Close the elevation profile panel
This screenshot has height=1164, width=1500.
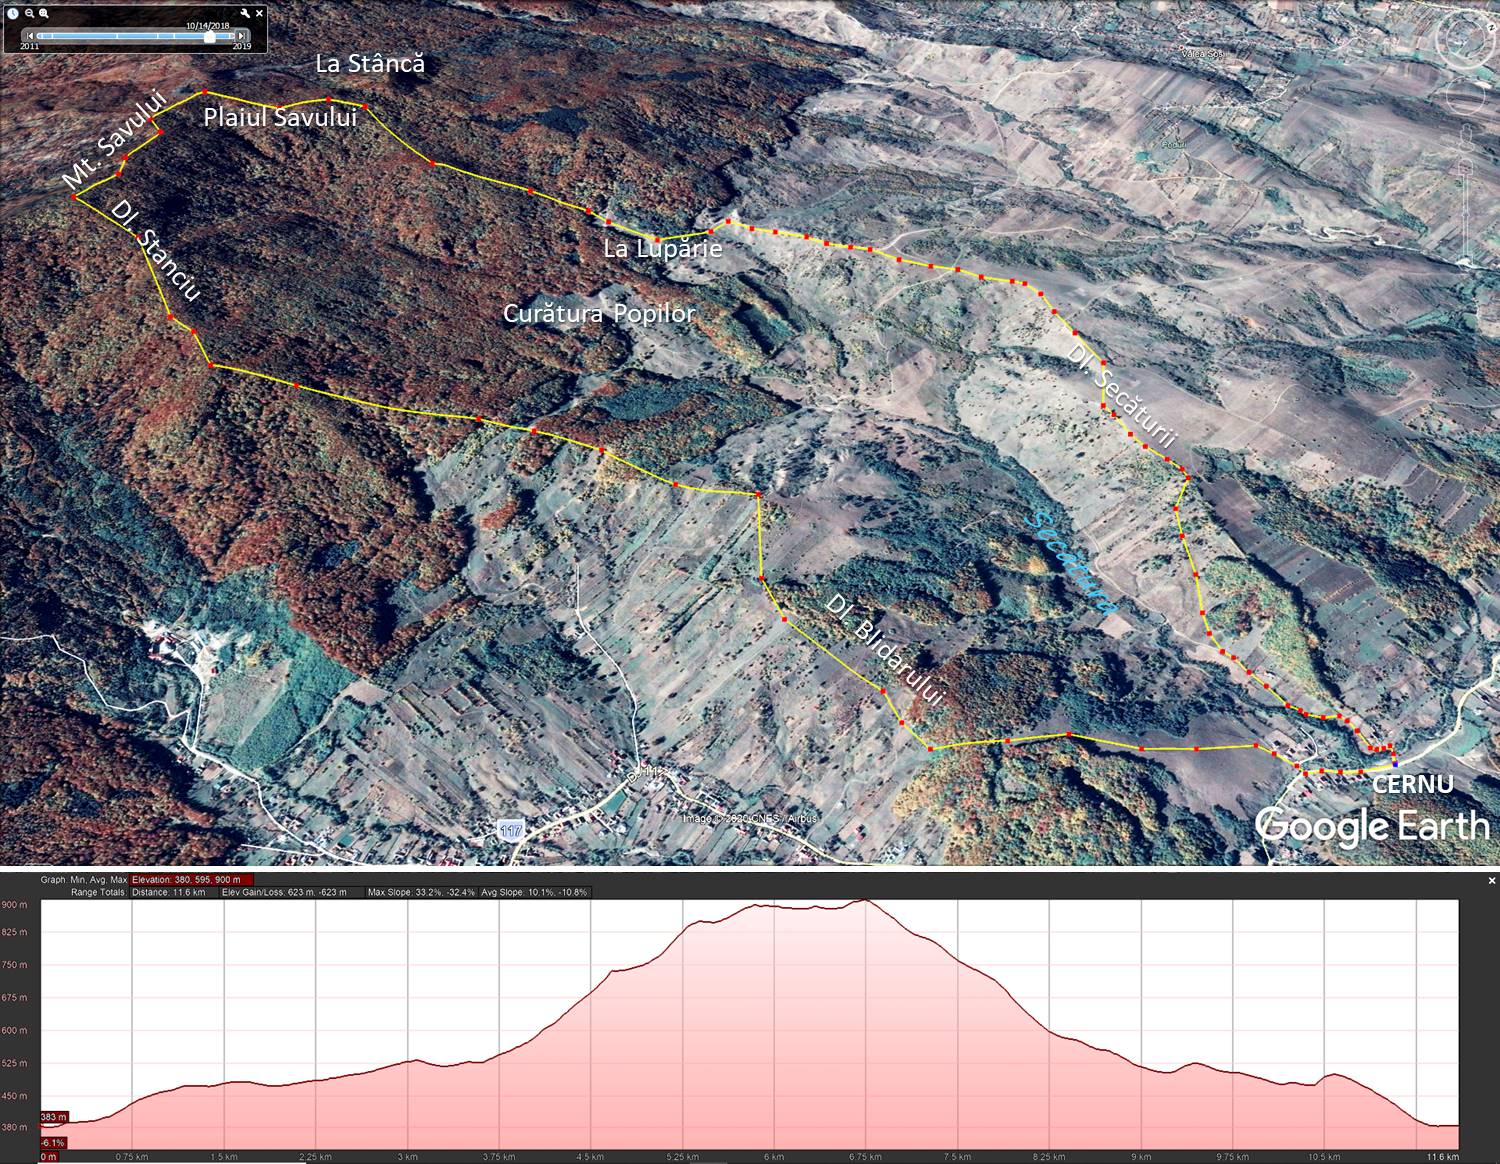(x=1492, y=881)
